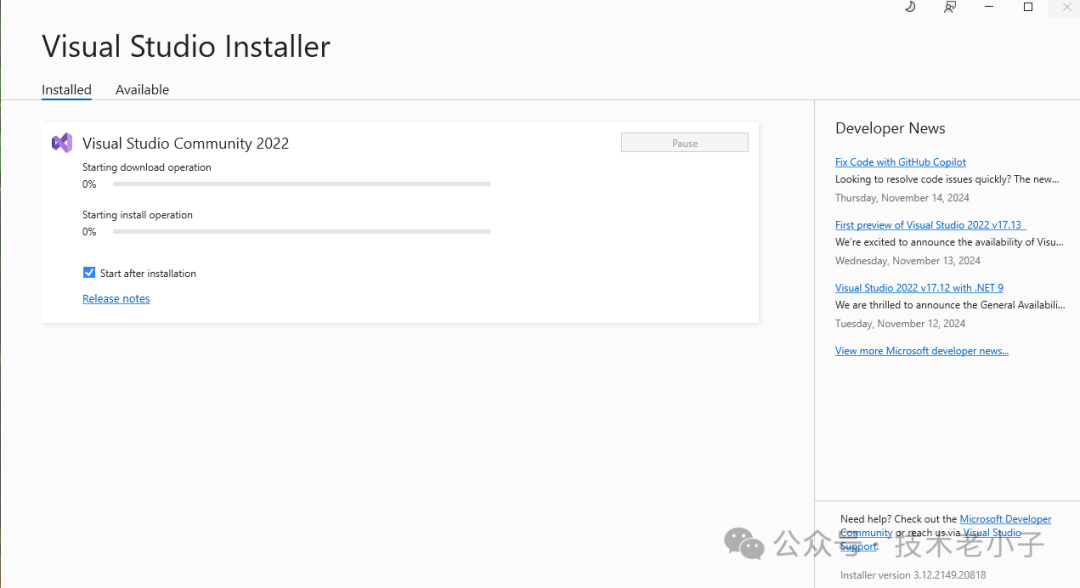
Task: Minimize the installer window
Action: 989,7
